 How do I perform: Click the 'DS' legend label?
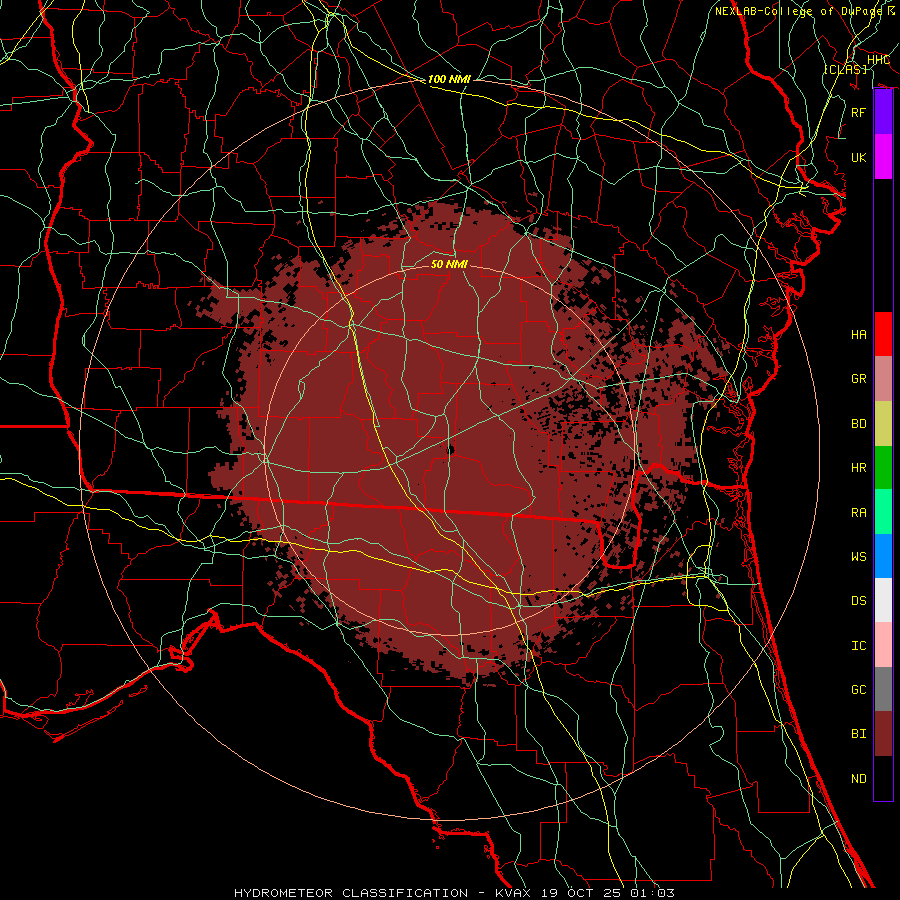pyautogui.click(x=859, y=601)
